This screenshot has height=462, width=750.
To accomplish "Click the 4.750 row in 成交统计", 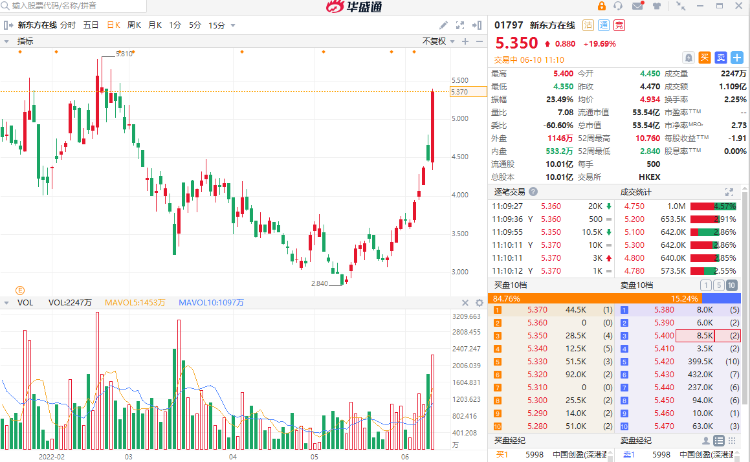I will tap(680, 206).
